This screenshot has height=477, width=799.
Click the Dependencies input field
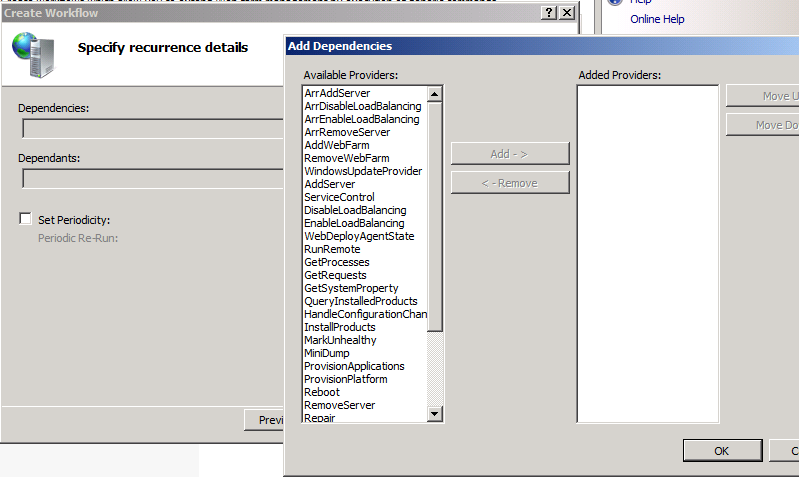pyautogui.click(x=153, y=128)
